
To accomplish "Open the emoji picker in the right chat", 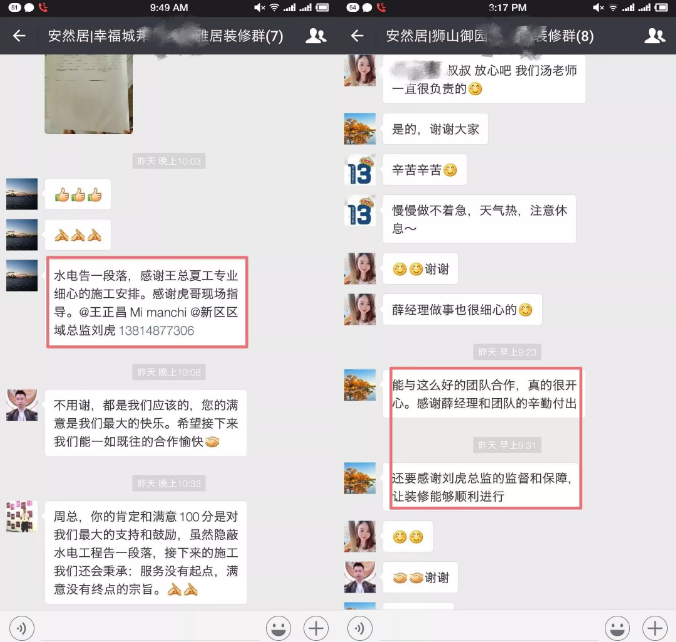I will tap(617, 628).
